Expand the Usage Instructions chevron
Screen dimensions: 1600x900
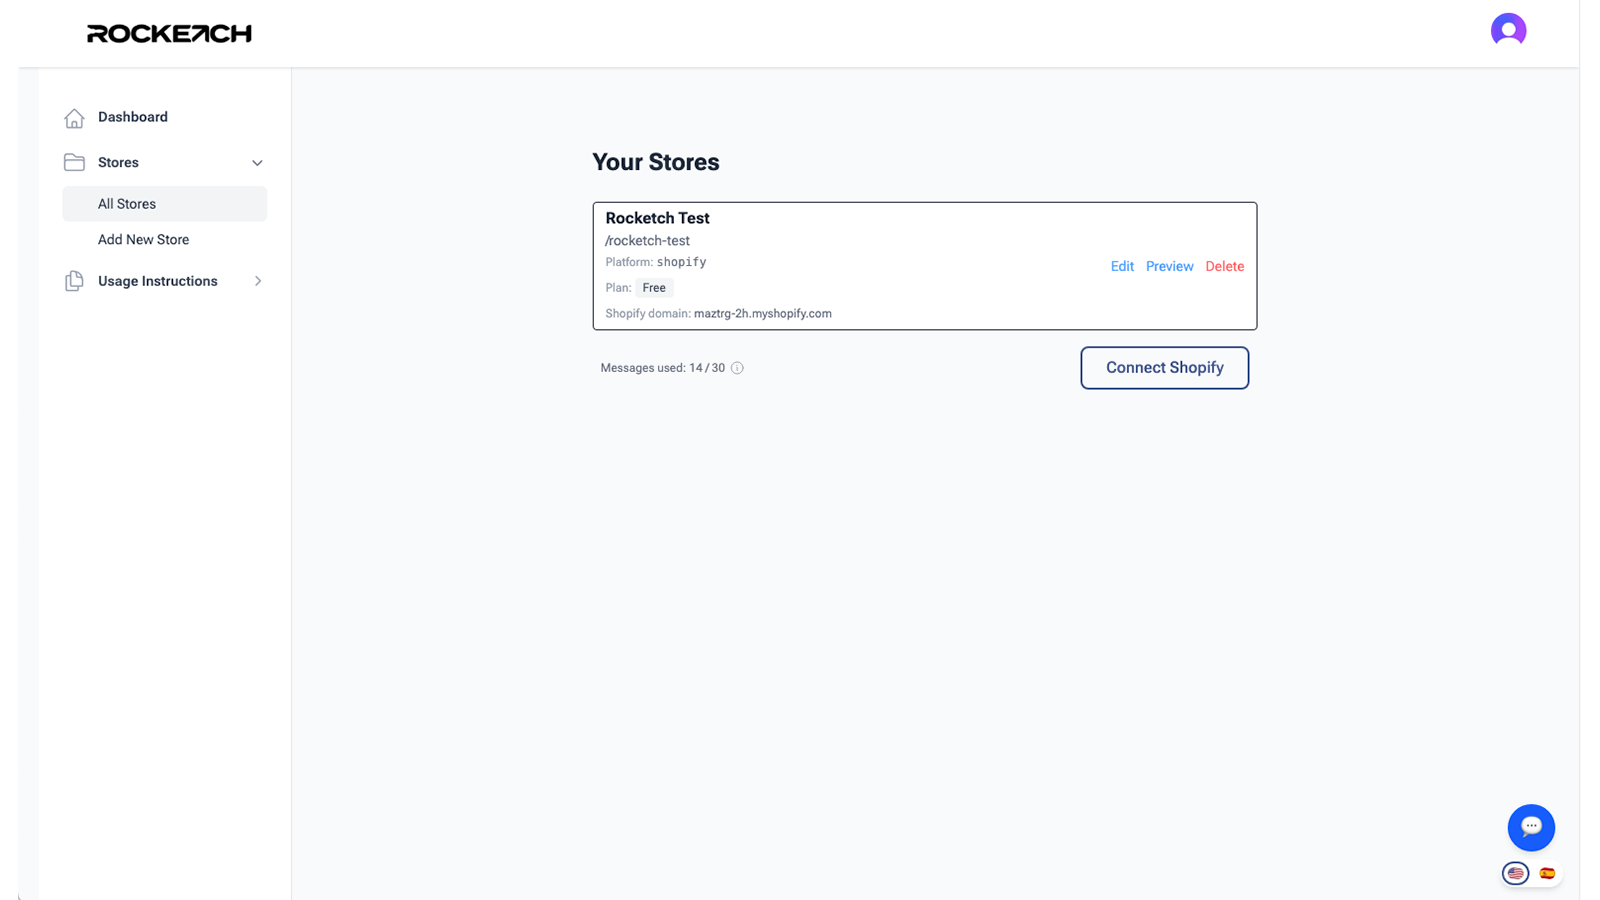pos(258,281)
